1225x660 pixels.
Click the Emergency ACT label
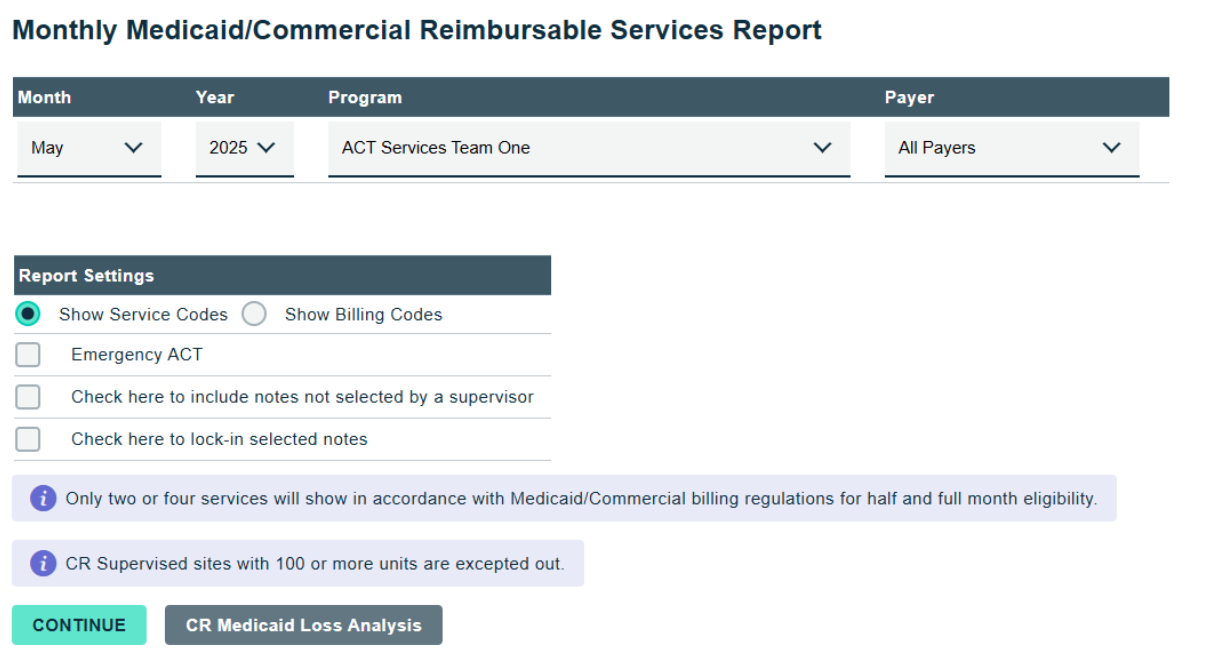(x=137, y=355)
